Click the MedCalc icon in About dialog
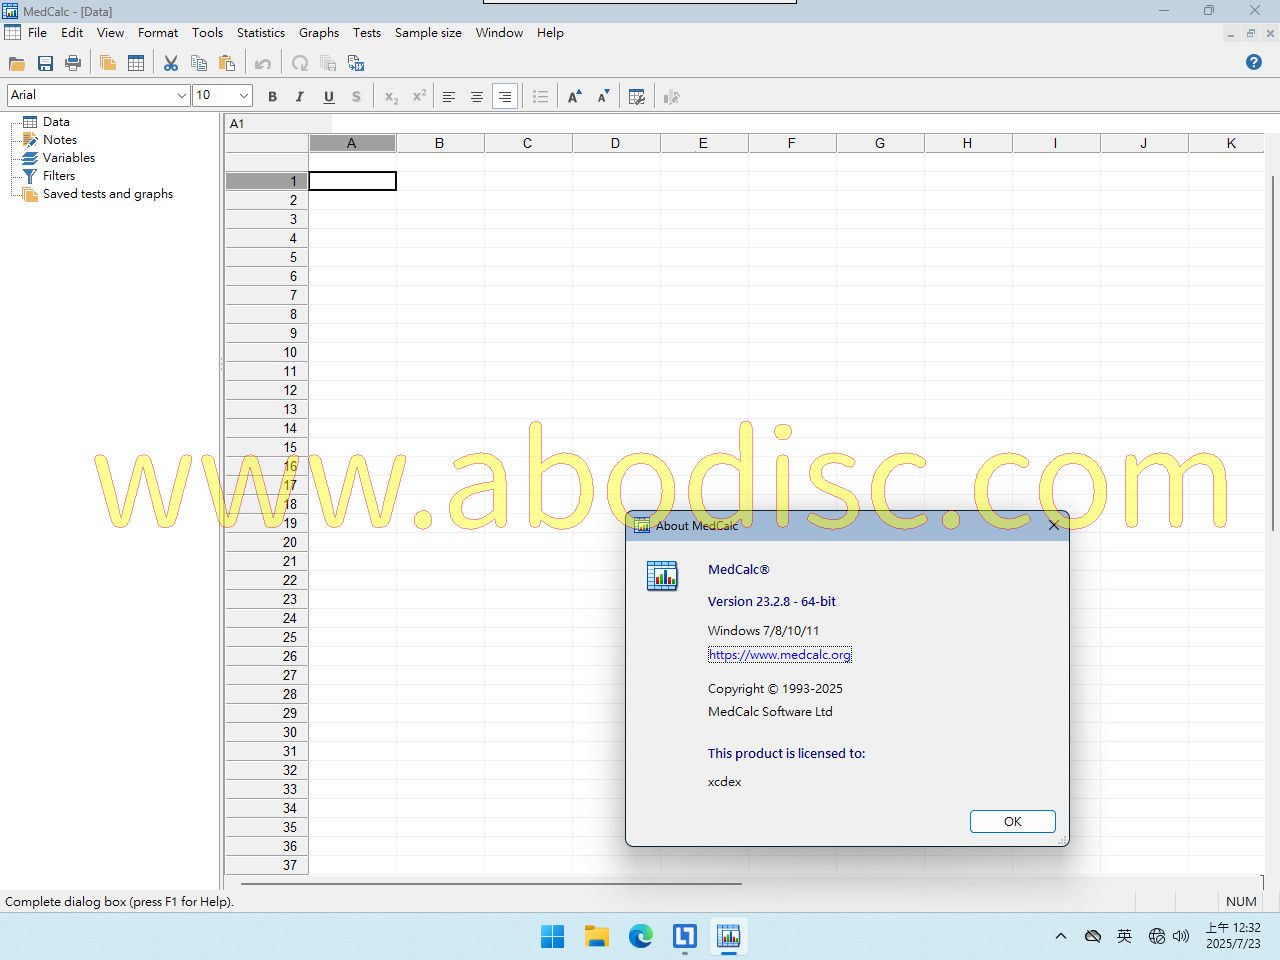The width and height of the screenshot is (1280, 960). coord(662,576)
